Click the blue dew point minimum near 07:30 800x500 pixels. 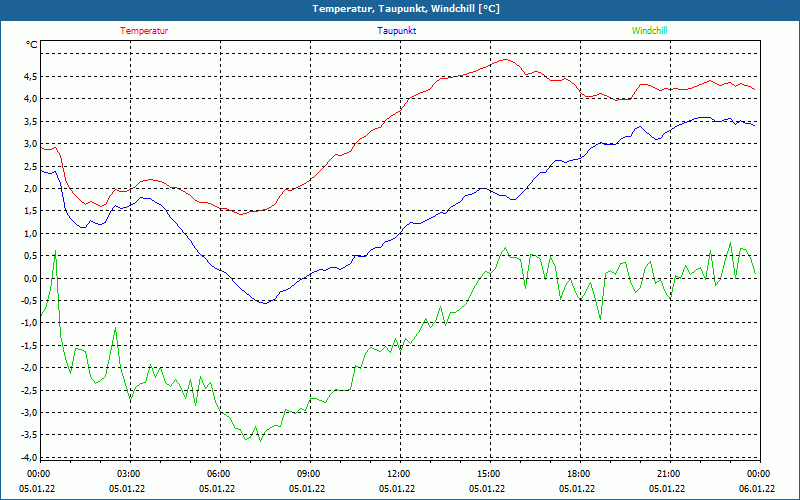coord(265,303)
